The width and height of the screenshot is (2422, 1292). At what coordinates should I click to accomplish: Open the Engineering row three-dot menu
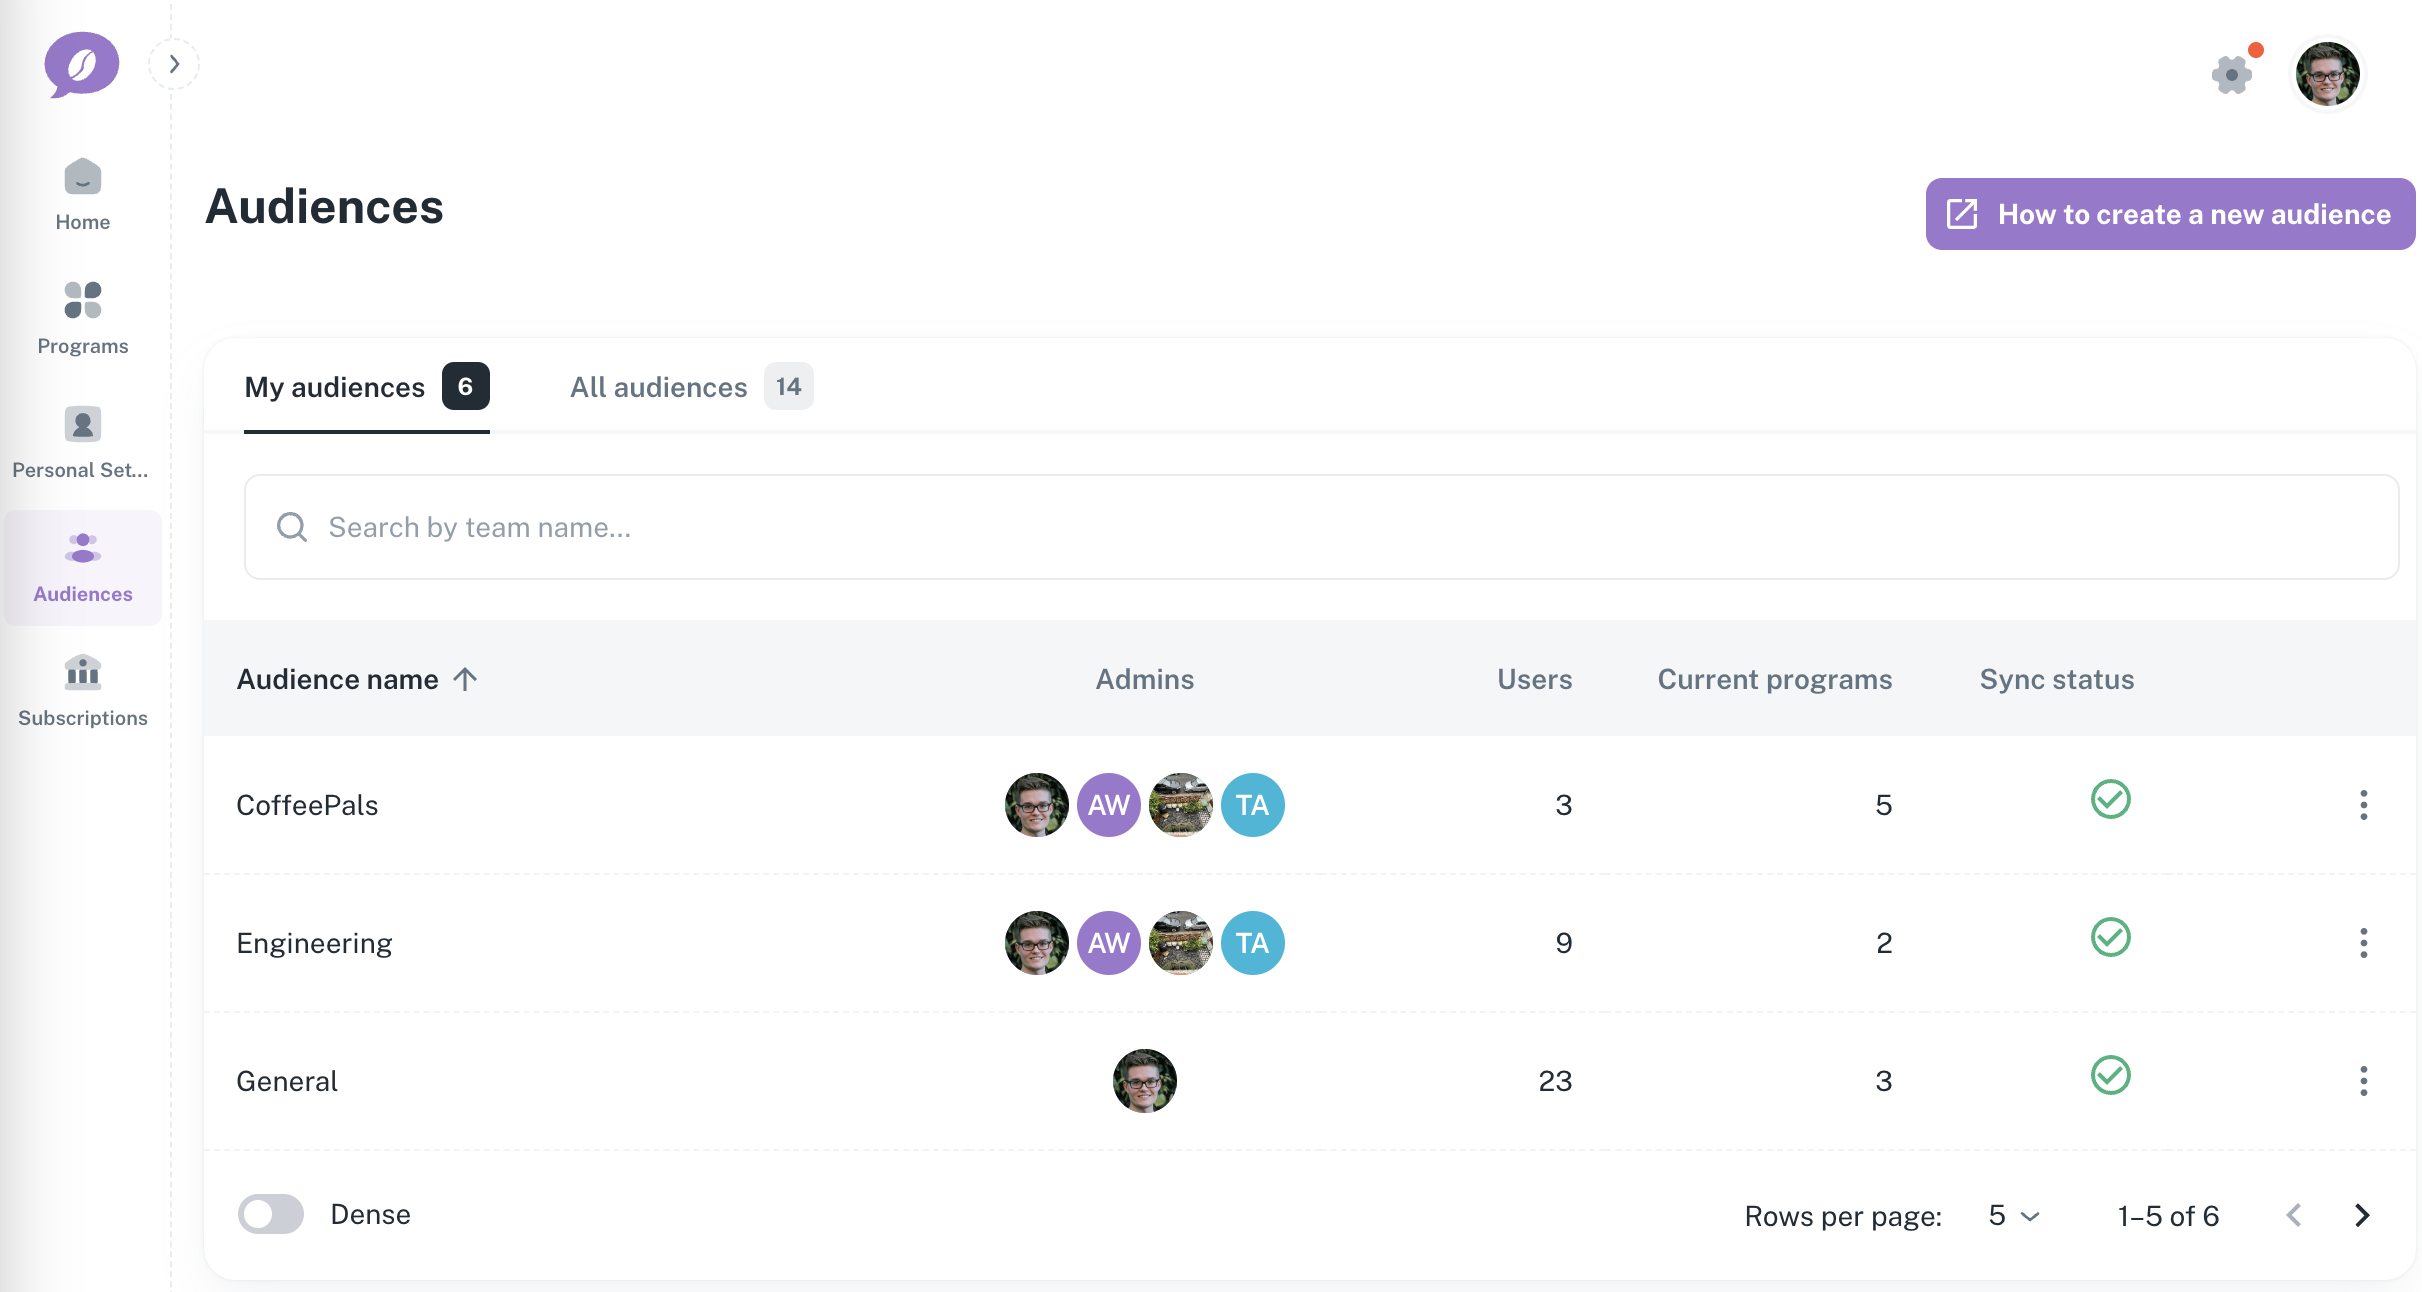pos(2363,943)
